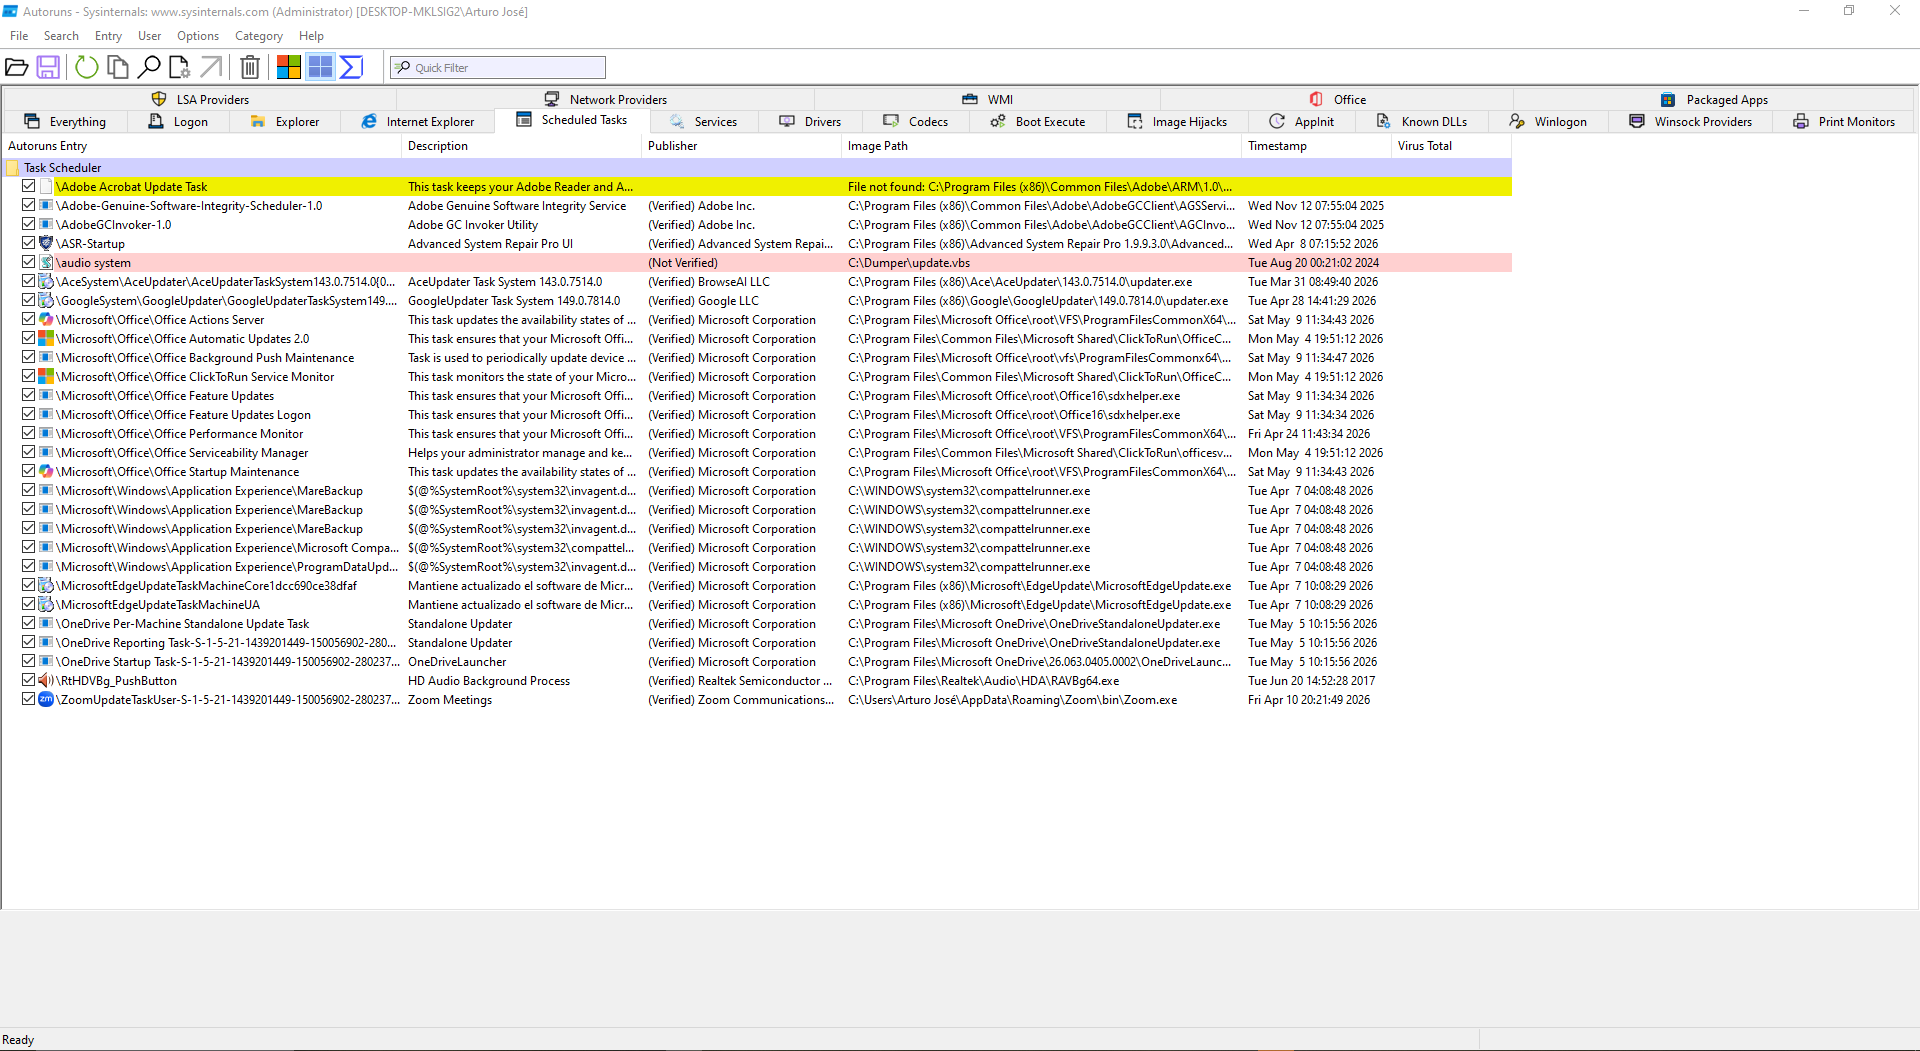Click the icon beside the AceSystem AceUpdater entry
The height and width of the screenshot is (1051, 1920).
click(46, 282)
